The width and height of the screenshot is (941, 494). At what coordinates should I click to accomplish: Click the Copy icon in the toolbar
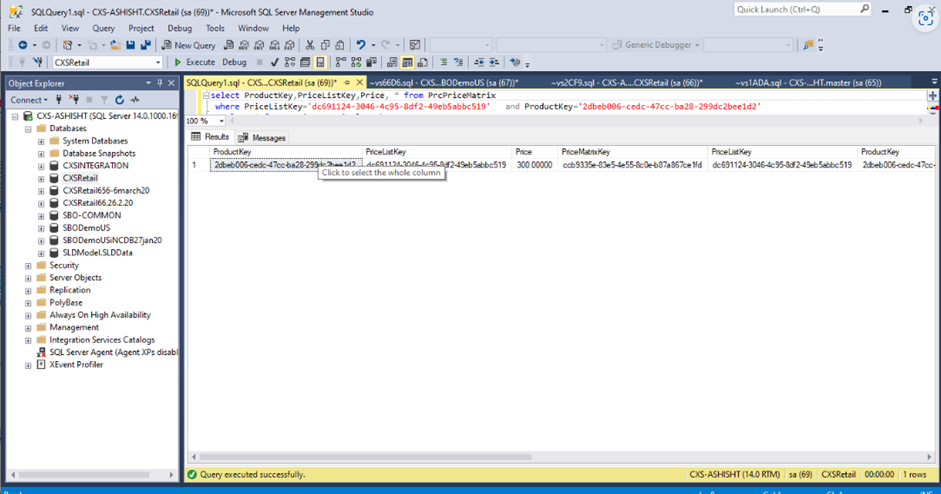pyautogui.click(x=325, y=45)
